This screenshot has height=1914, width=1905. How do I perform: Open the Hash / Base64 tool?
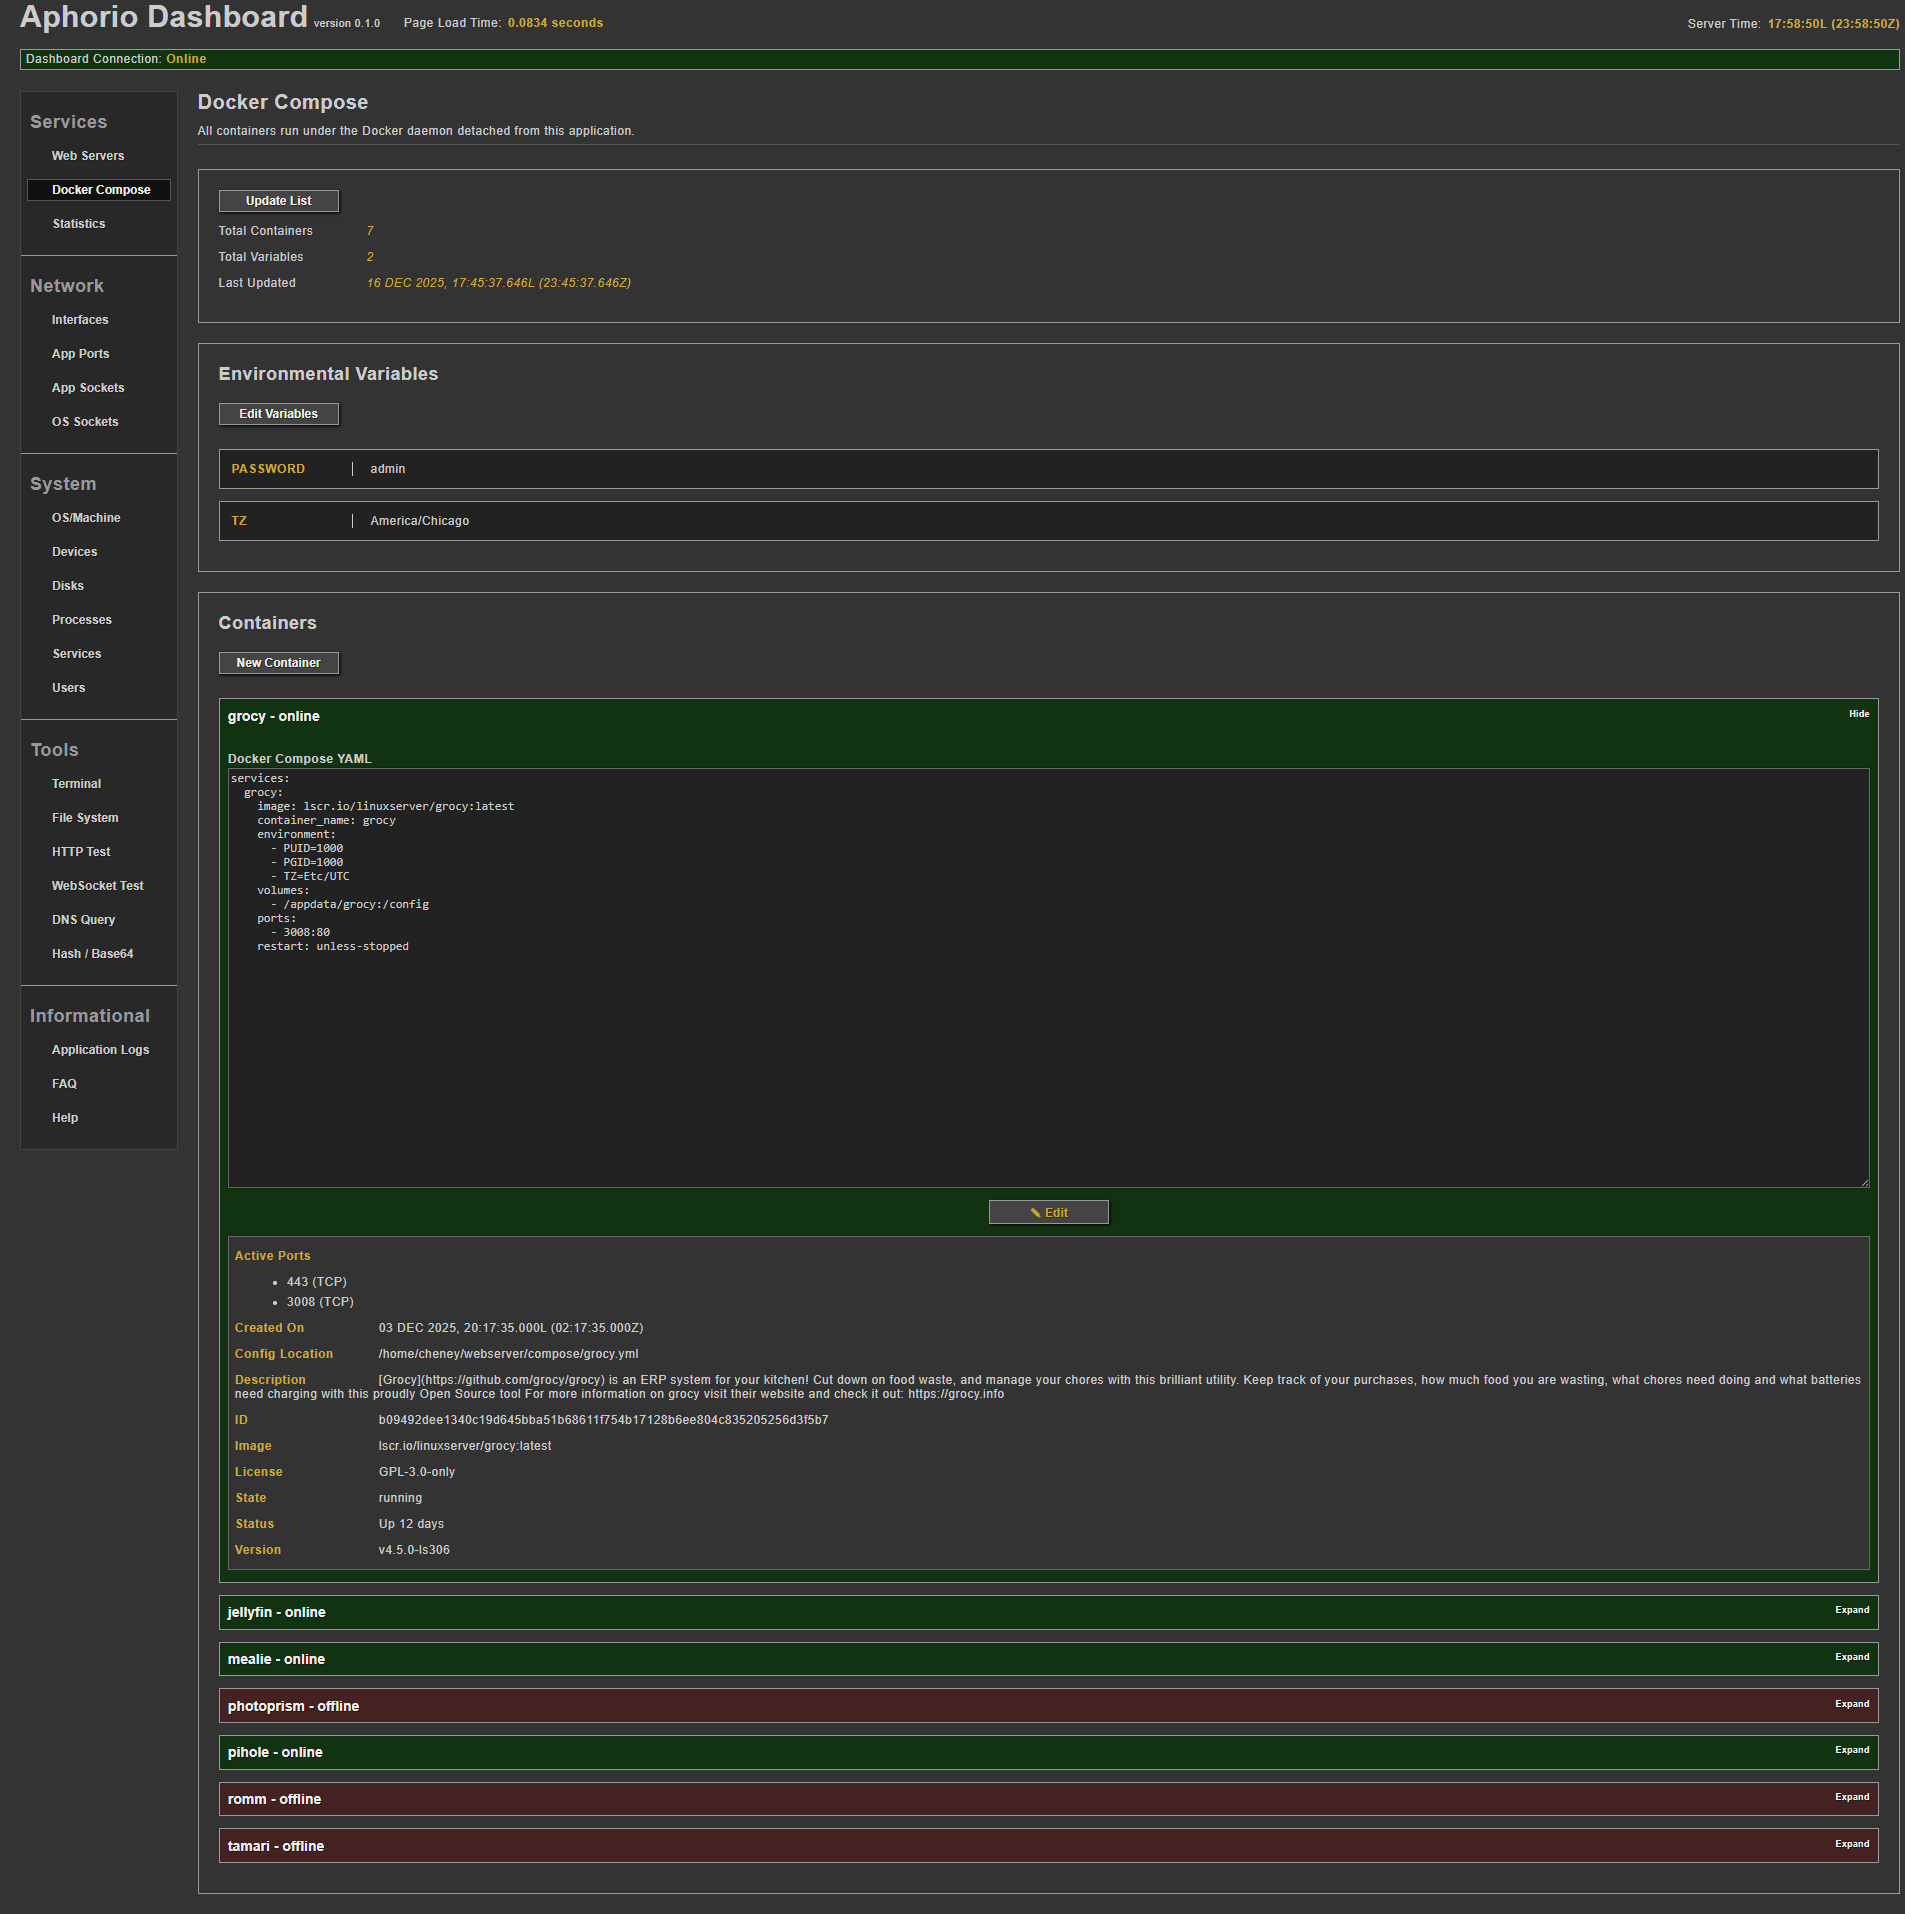93,954
